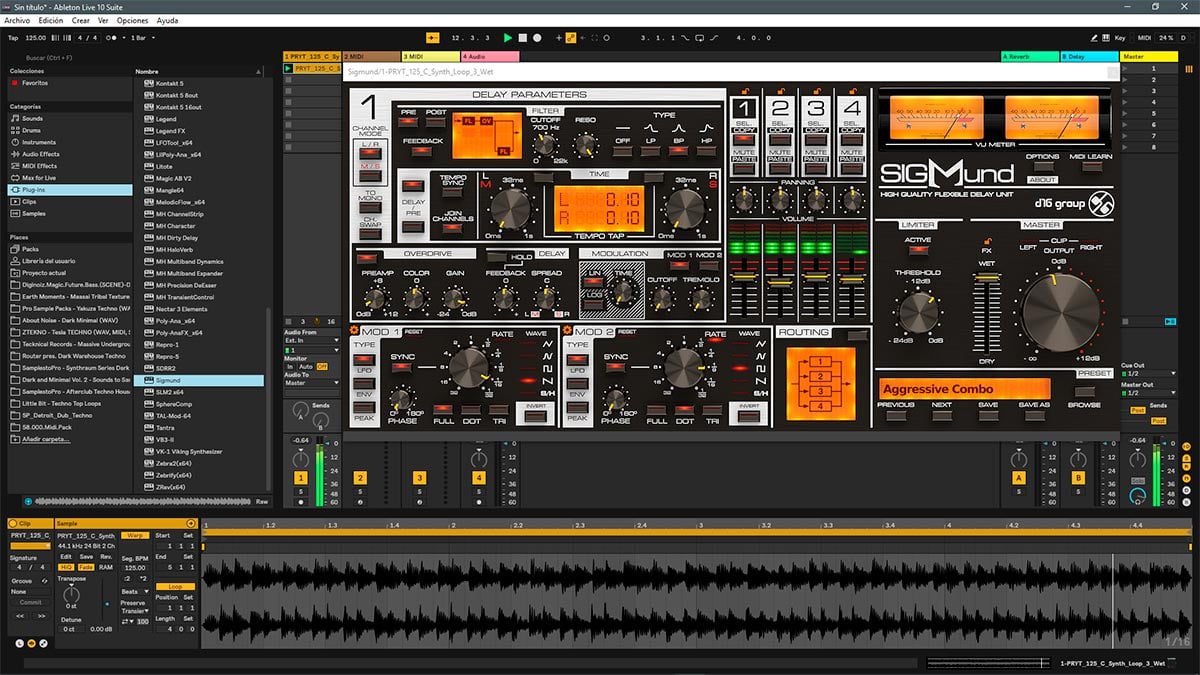
Task: Switch the filter PRE button in Sigmund
Action: coord(408,122)
